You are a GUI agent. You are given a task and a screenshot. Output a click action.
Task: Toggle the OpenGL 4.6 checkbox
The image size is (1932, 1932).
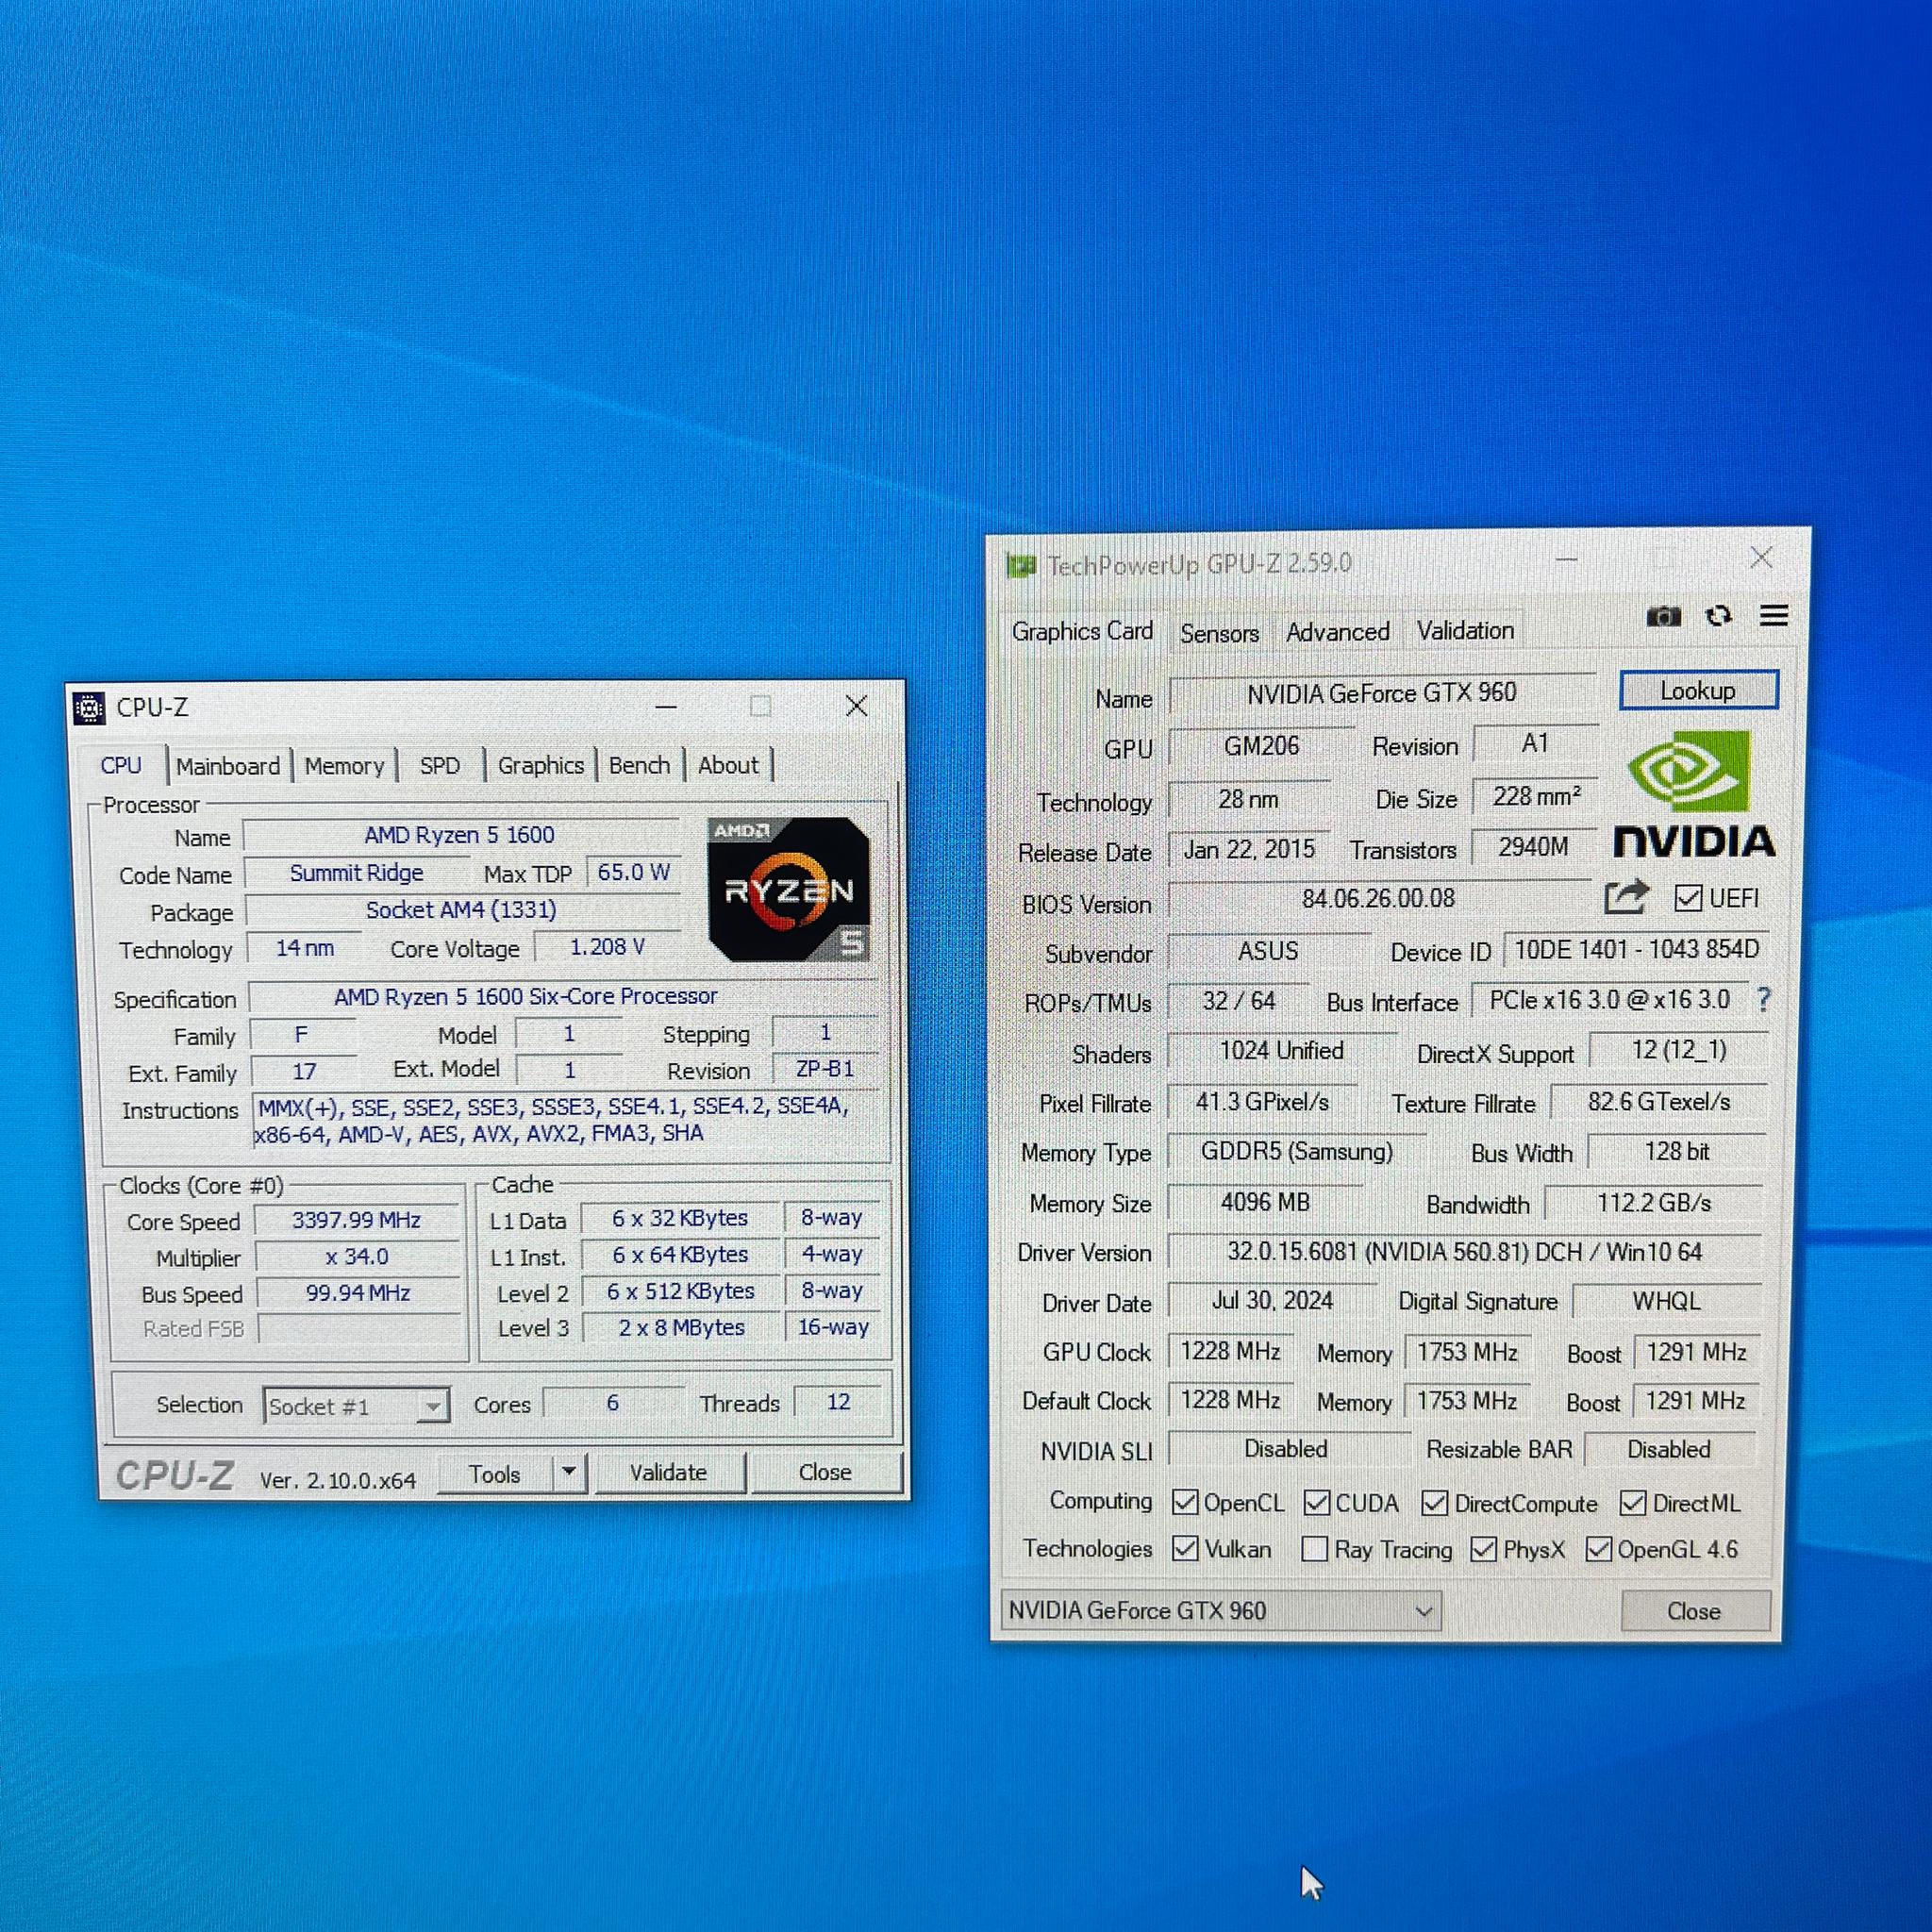(1599, 1549)
